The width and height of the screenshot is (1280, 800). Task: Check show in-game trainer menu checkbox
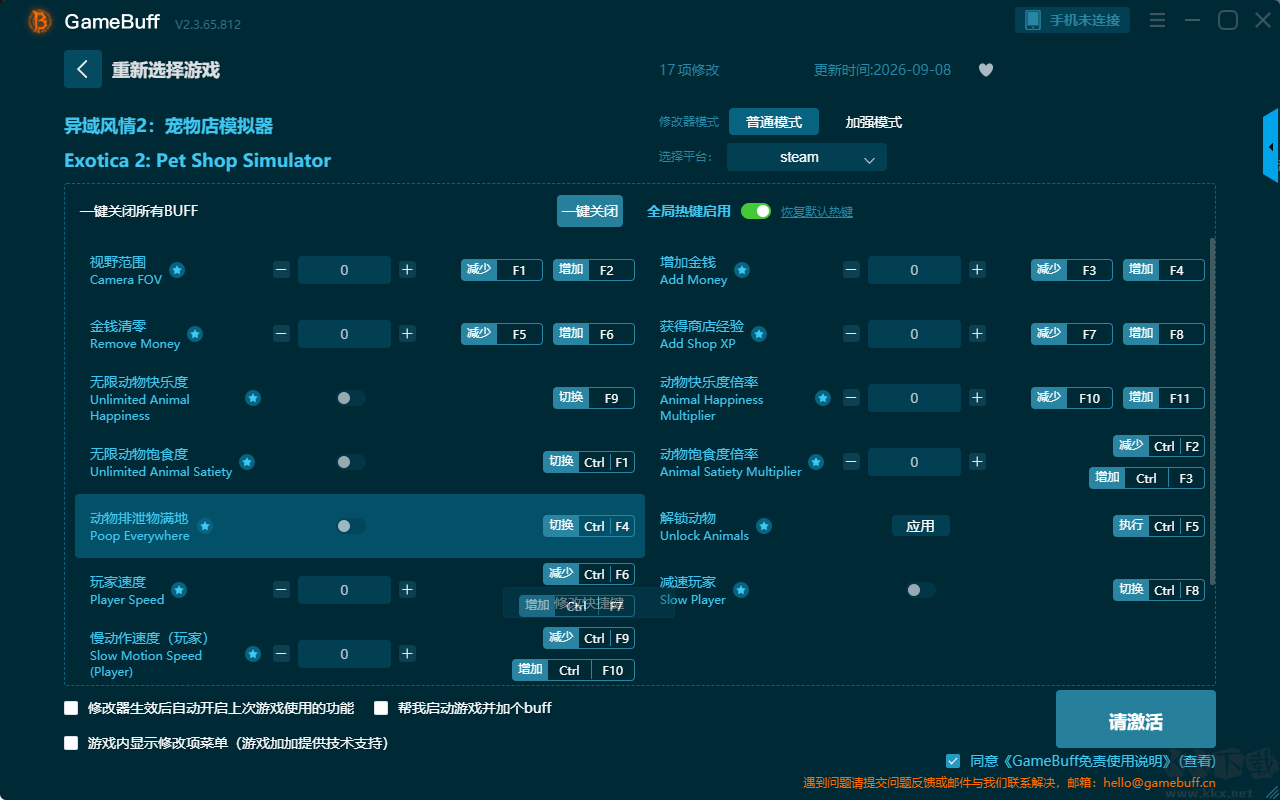71,743
